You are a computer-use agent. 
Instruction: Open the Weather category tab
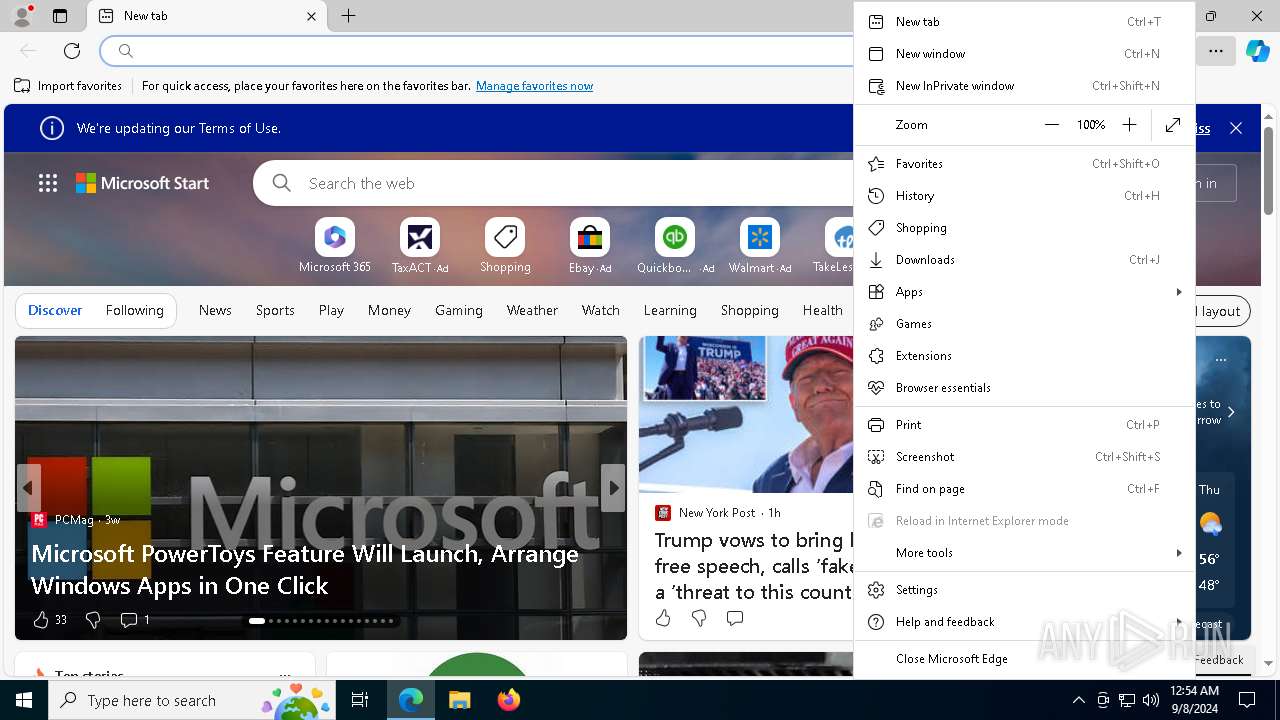[x=532, y=310]
